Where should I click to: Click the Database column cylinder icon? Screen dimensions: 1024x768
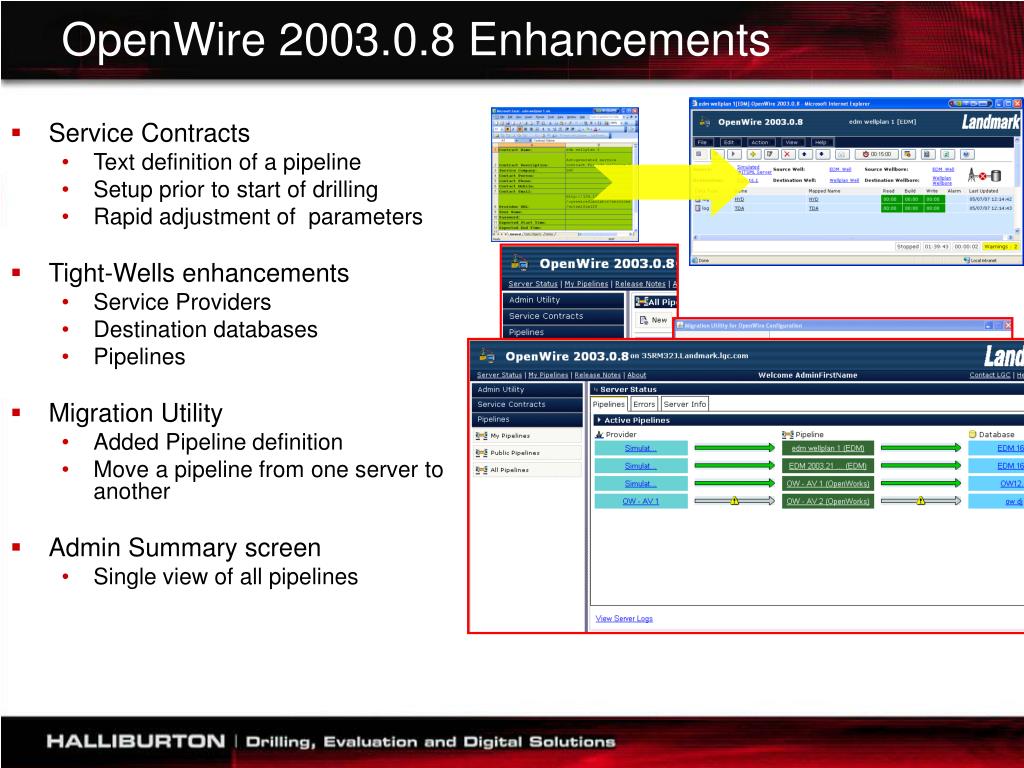972,434
